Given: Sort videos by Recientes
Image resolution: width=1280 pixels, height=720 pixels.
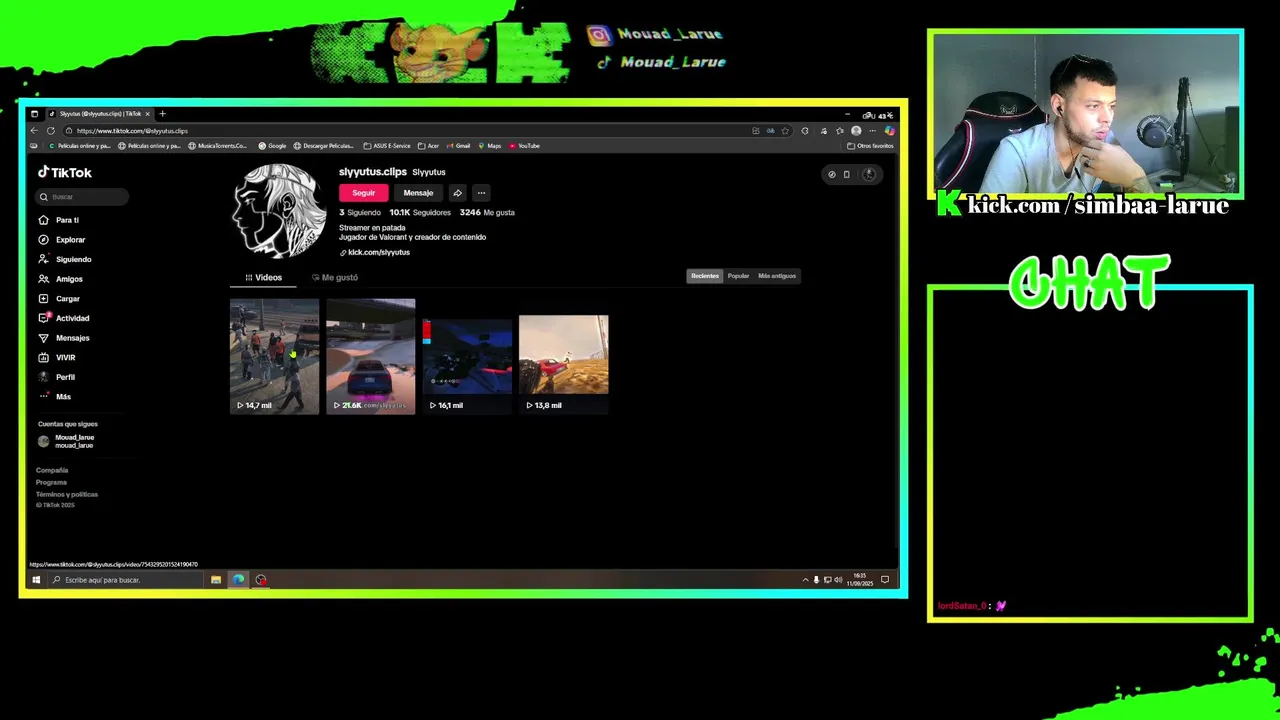Looking at the screenshot, I should click(705, 276).
